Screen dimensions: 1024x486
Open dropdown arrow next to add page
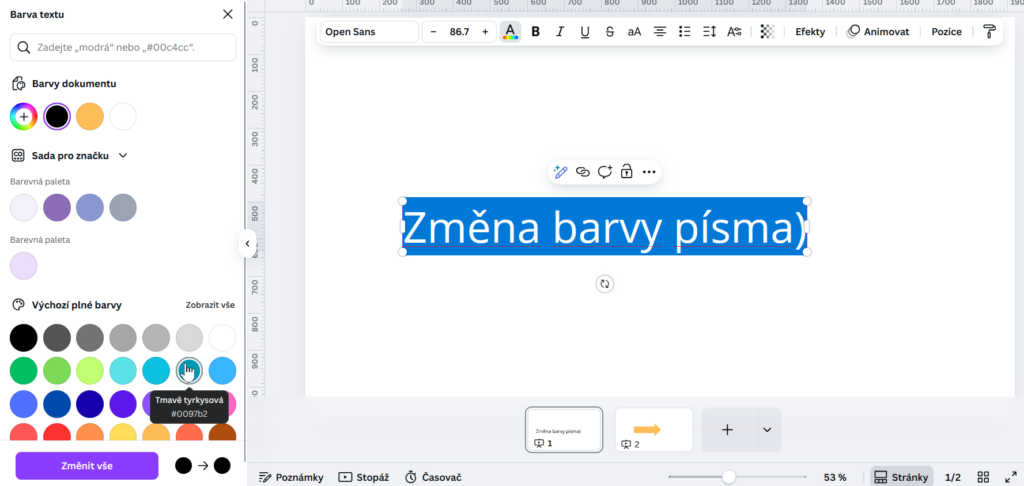[x=767, y=430]
